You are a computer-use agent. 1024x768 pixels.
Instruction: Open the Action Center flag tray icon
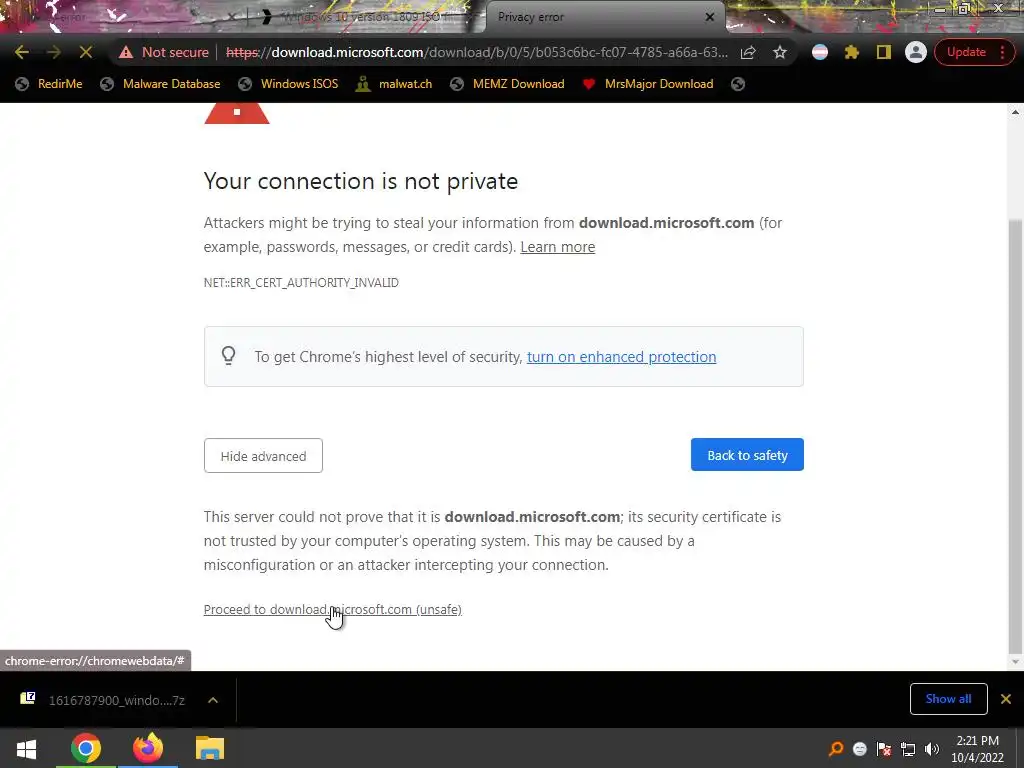tap(884, 749)
